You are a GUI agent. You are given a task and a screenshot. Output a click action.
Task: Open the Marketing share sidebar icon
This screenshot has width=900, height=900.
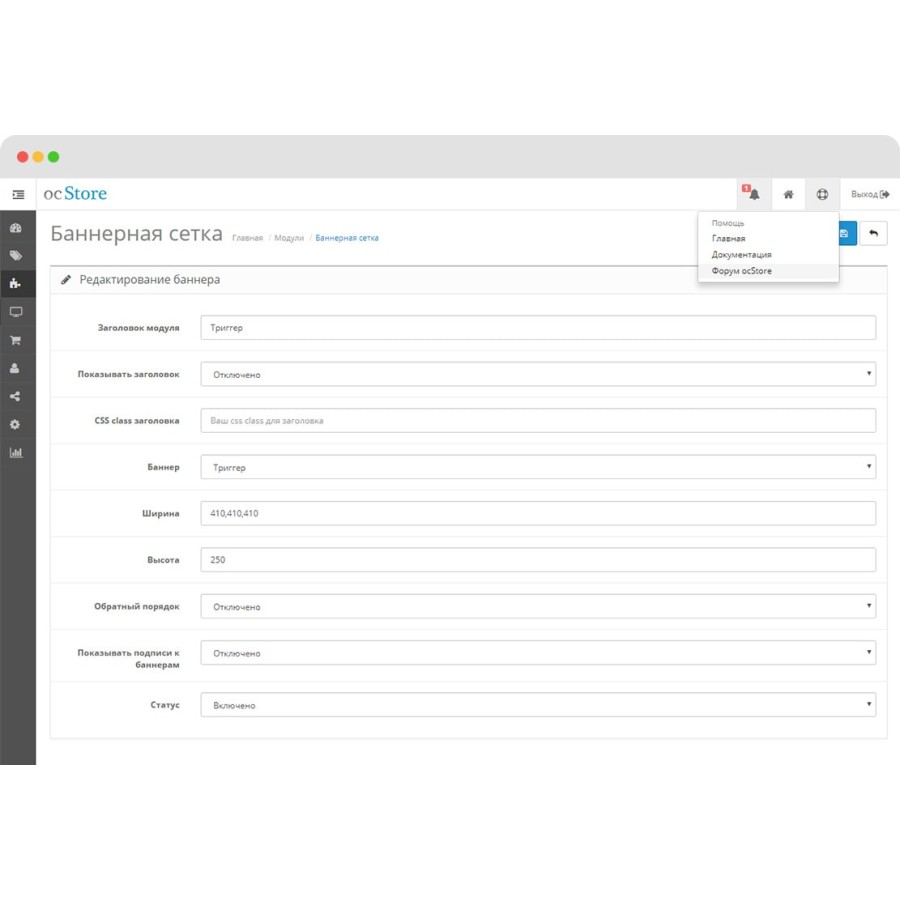(x=15, y=396)
